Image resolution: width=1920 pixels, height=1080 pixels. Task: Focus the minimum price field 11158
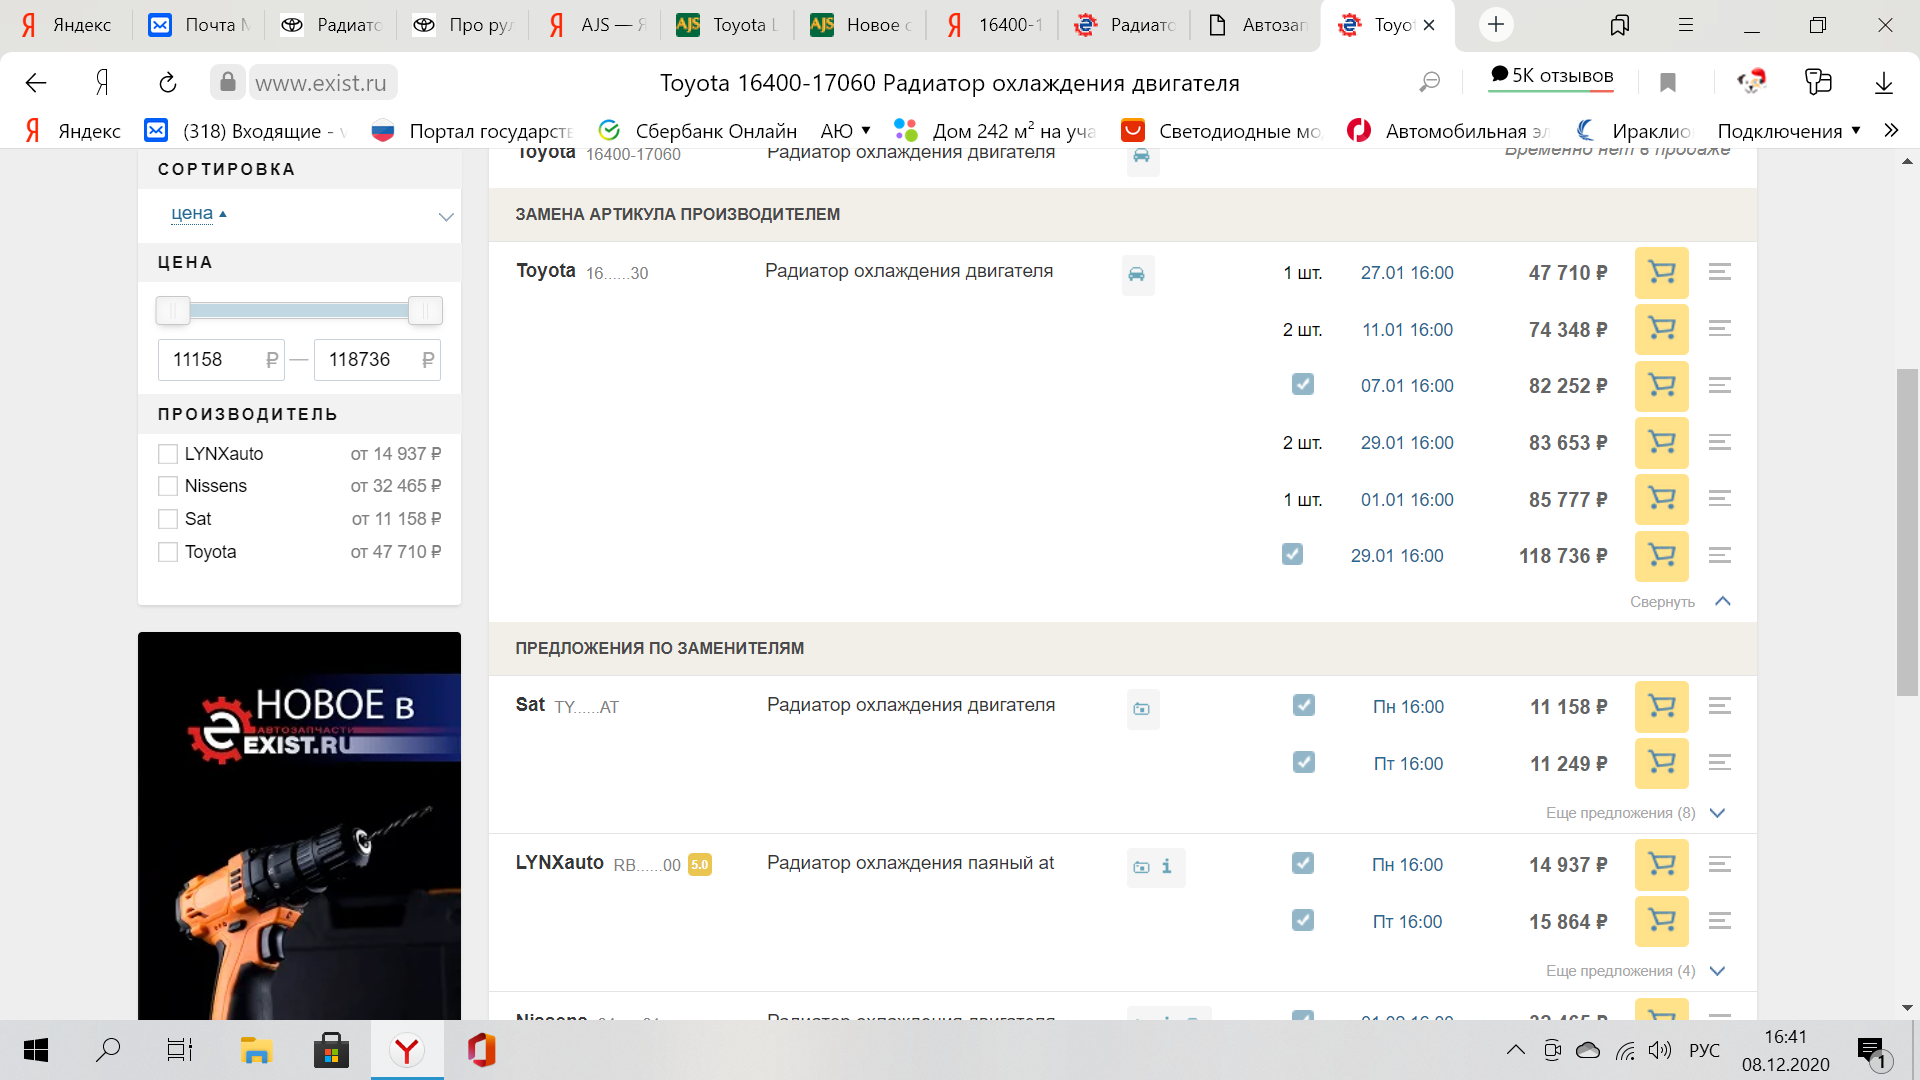(221, 360)
